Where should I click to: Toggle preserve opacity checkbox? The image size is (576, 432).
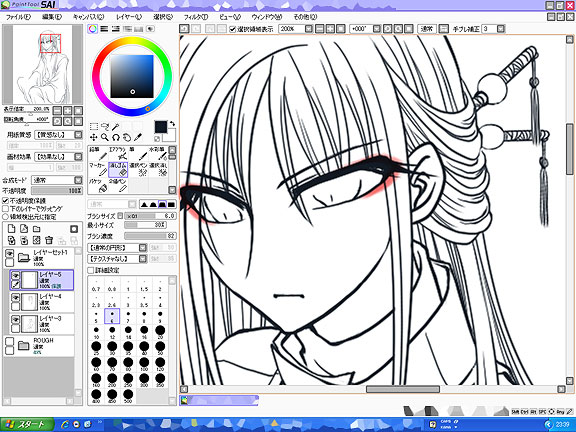tap(6, 201)
